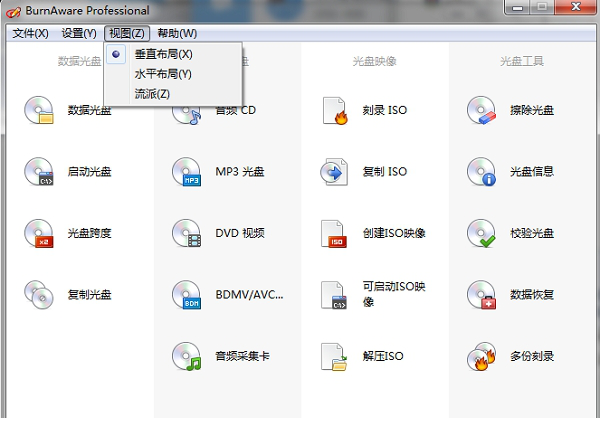Open the Data Recovery (数据恢复) icon
The width and height of the screenshot is (600, 434).
481,295
